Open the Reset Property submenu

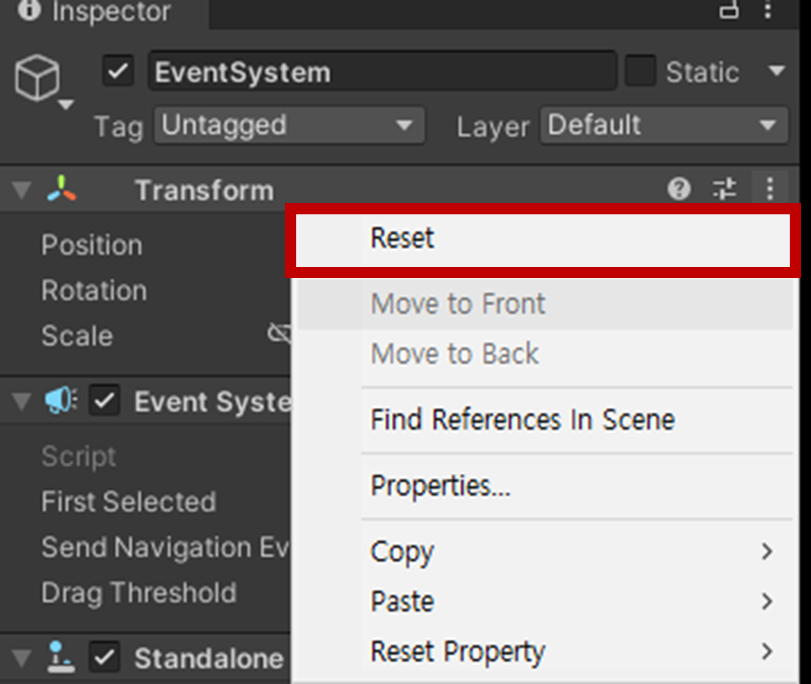coord(545,651)
